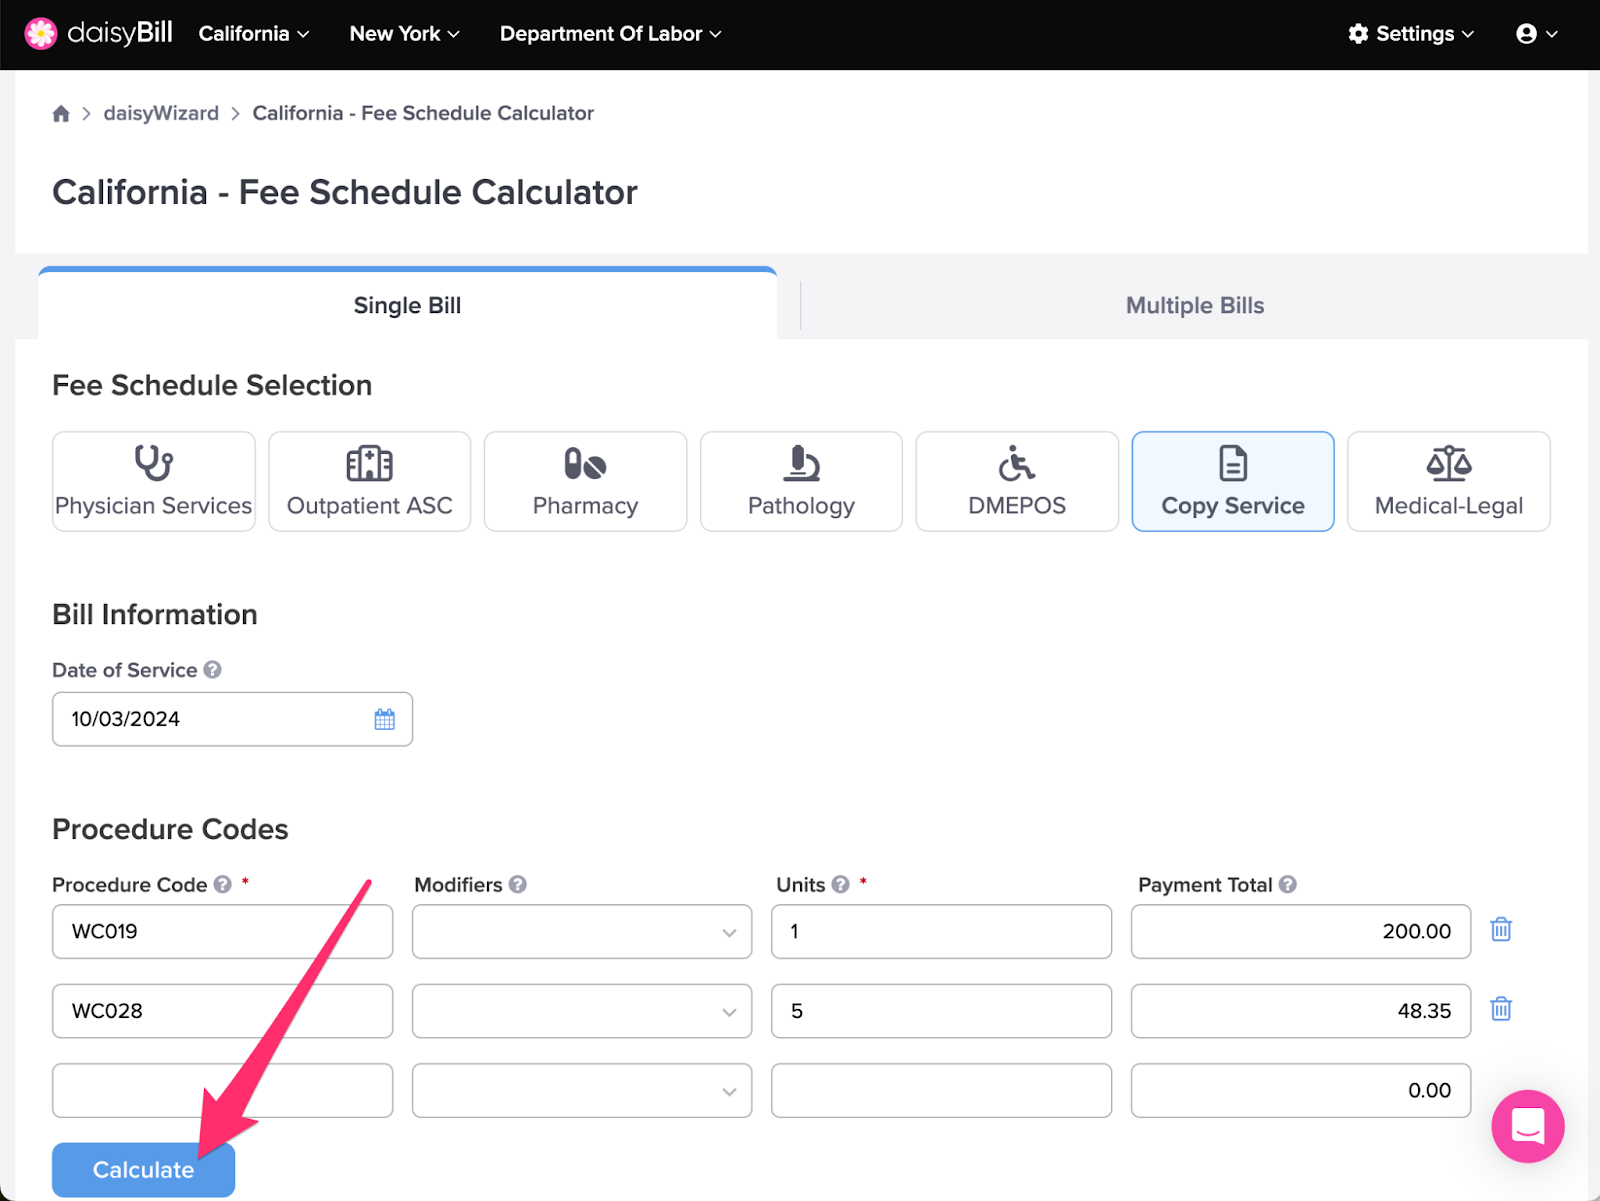Click the Calculate button
This screenshot has height=1201, width=1600.
[x=144, y=1170]
